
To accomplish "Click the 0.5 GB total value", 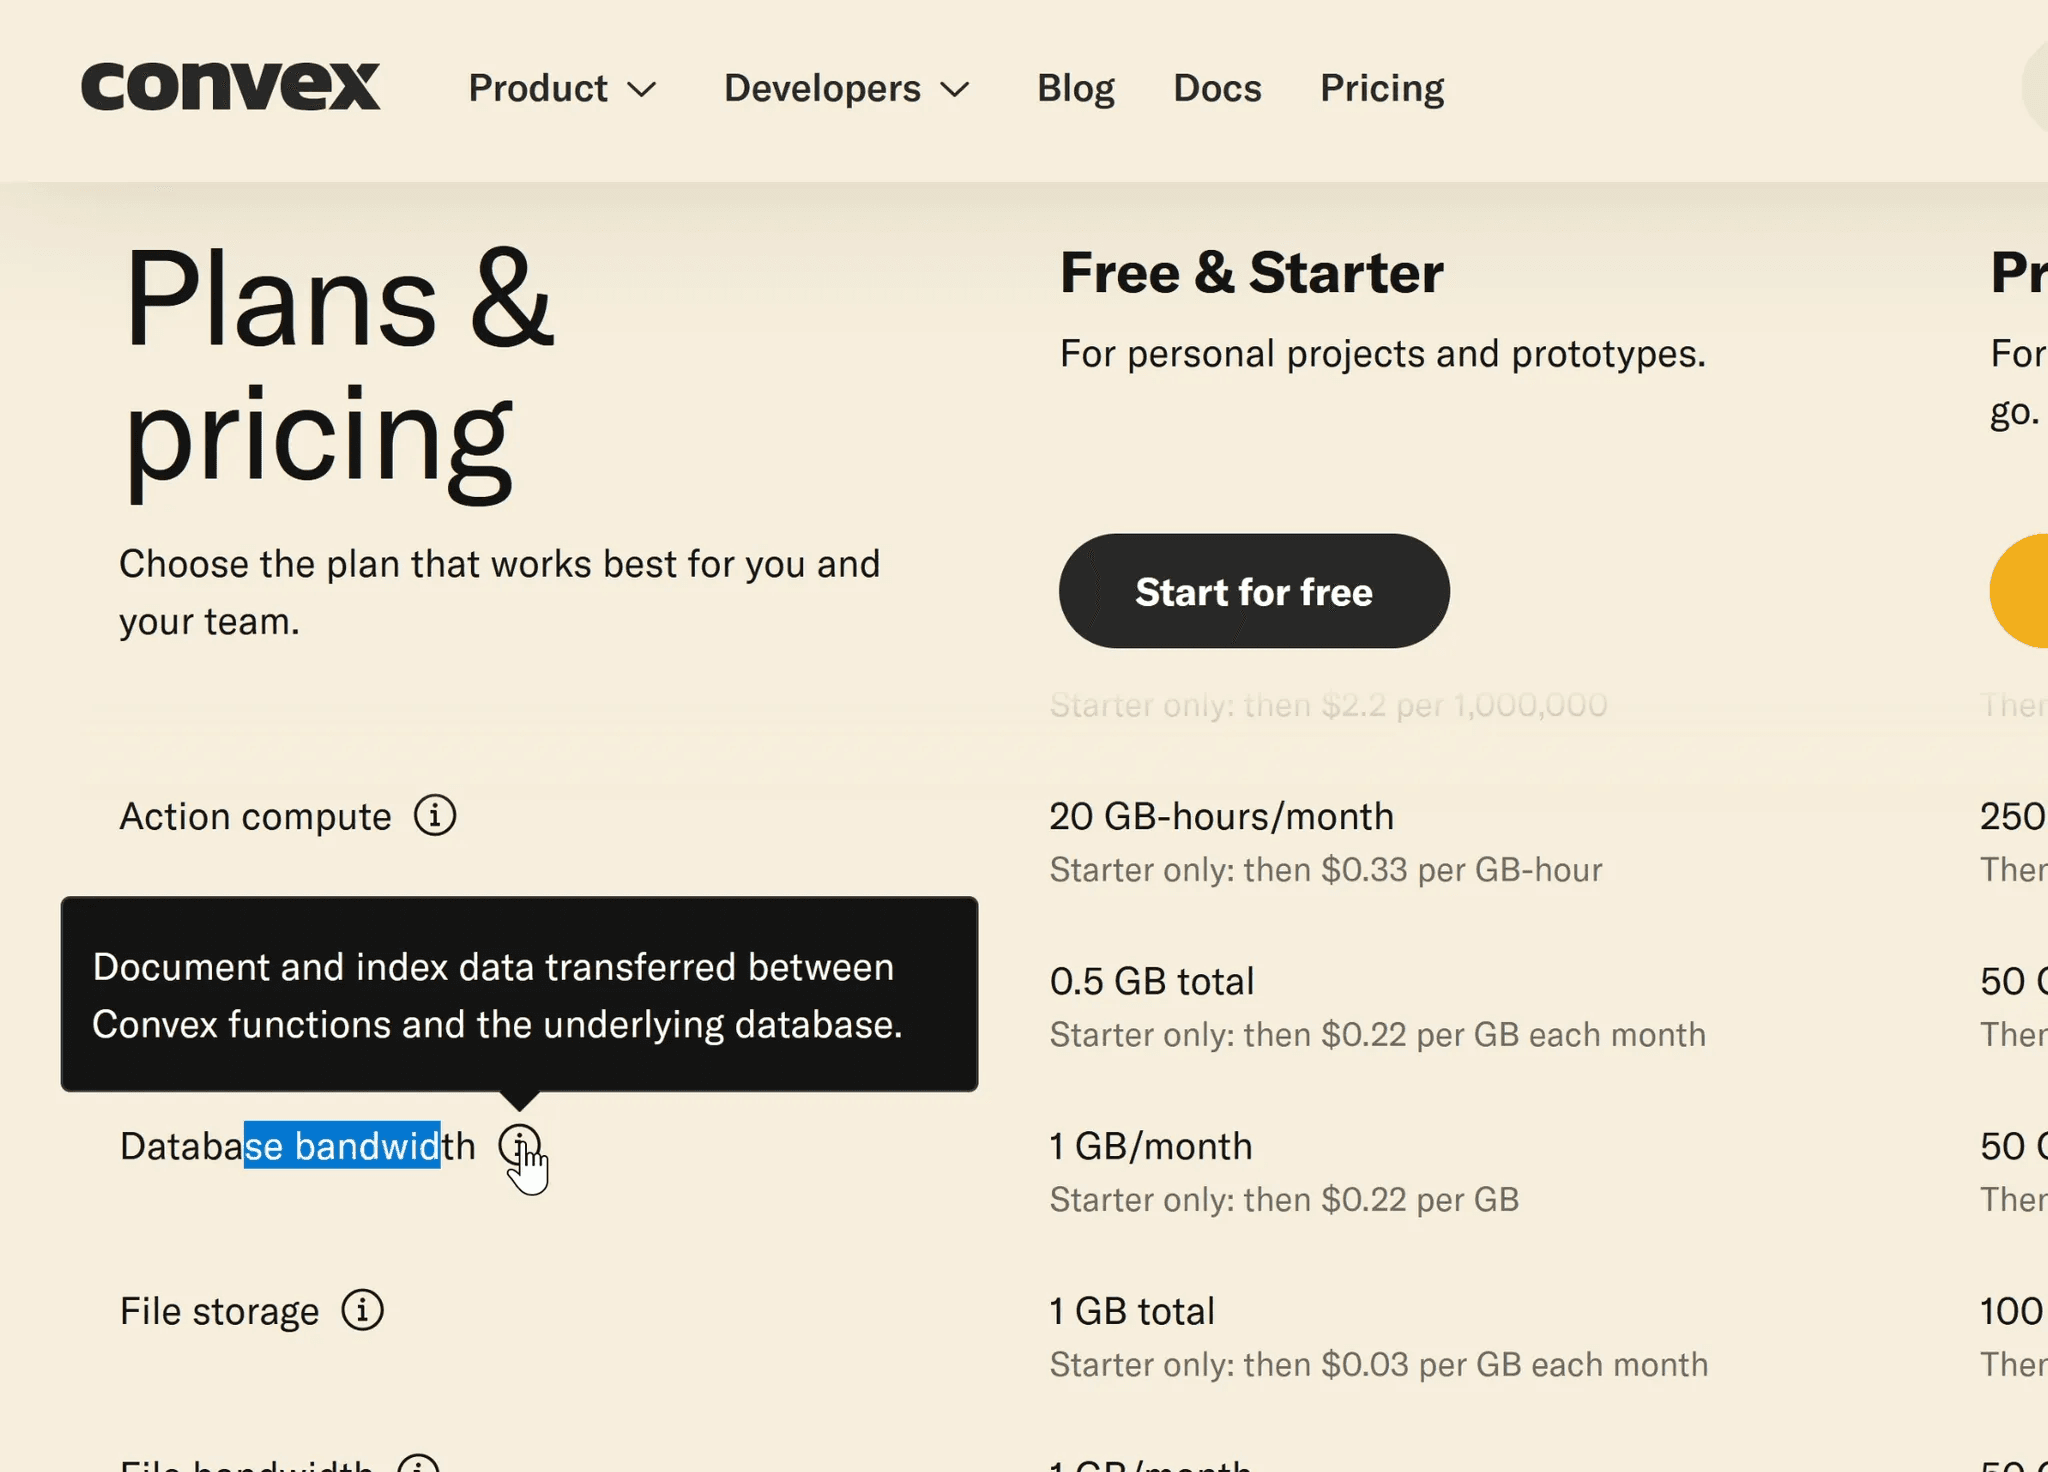I will pos(1151,981).
